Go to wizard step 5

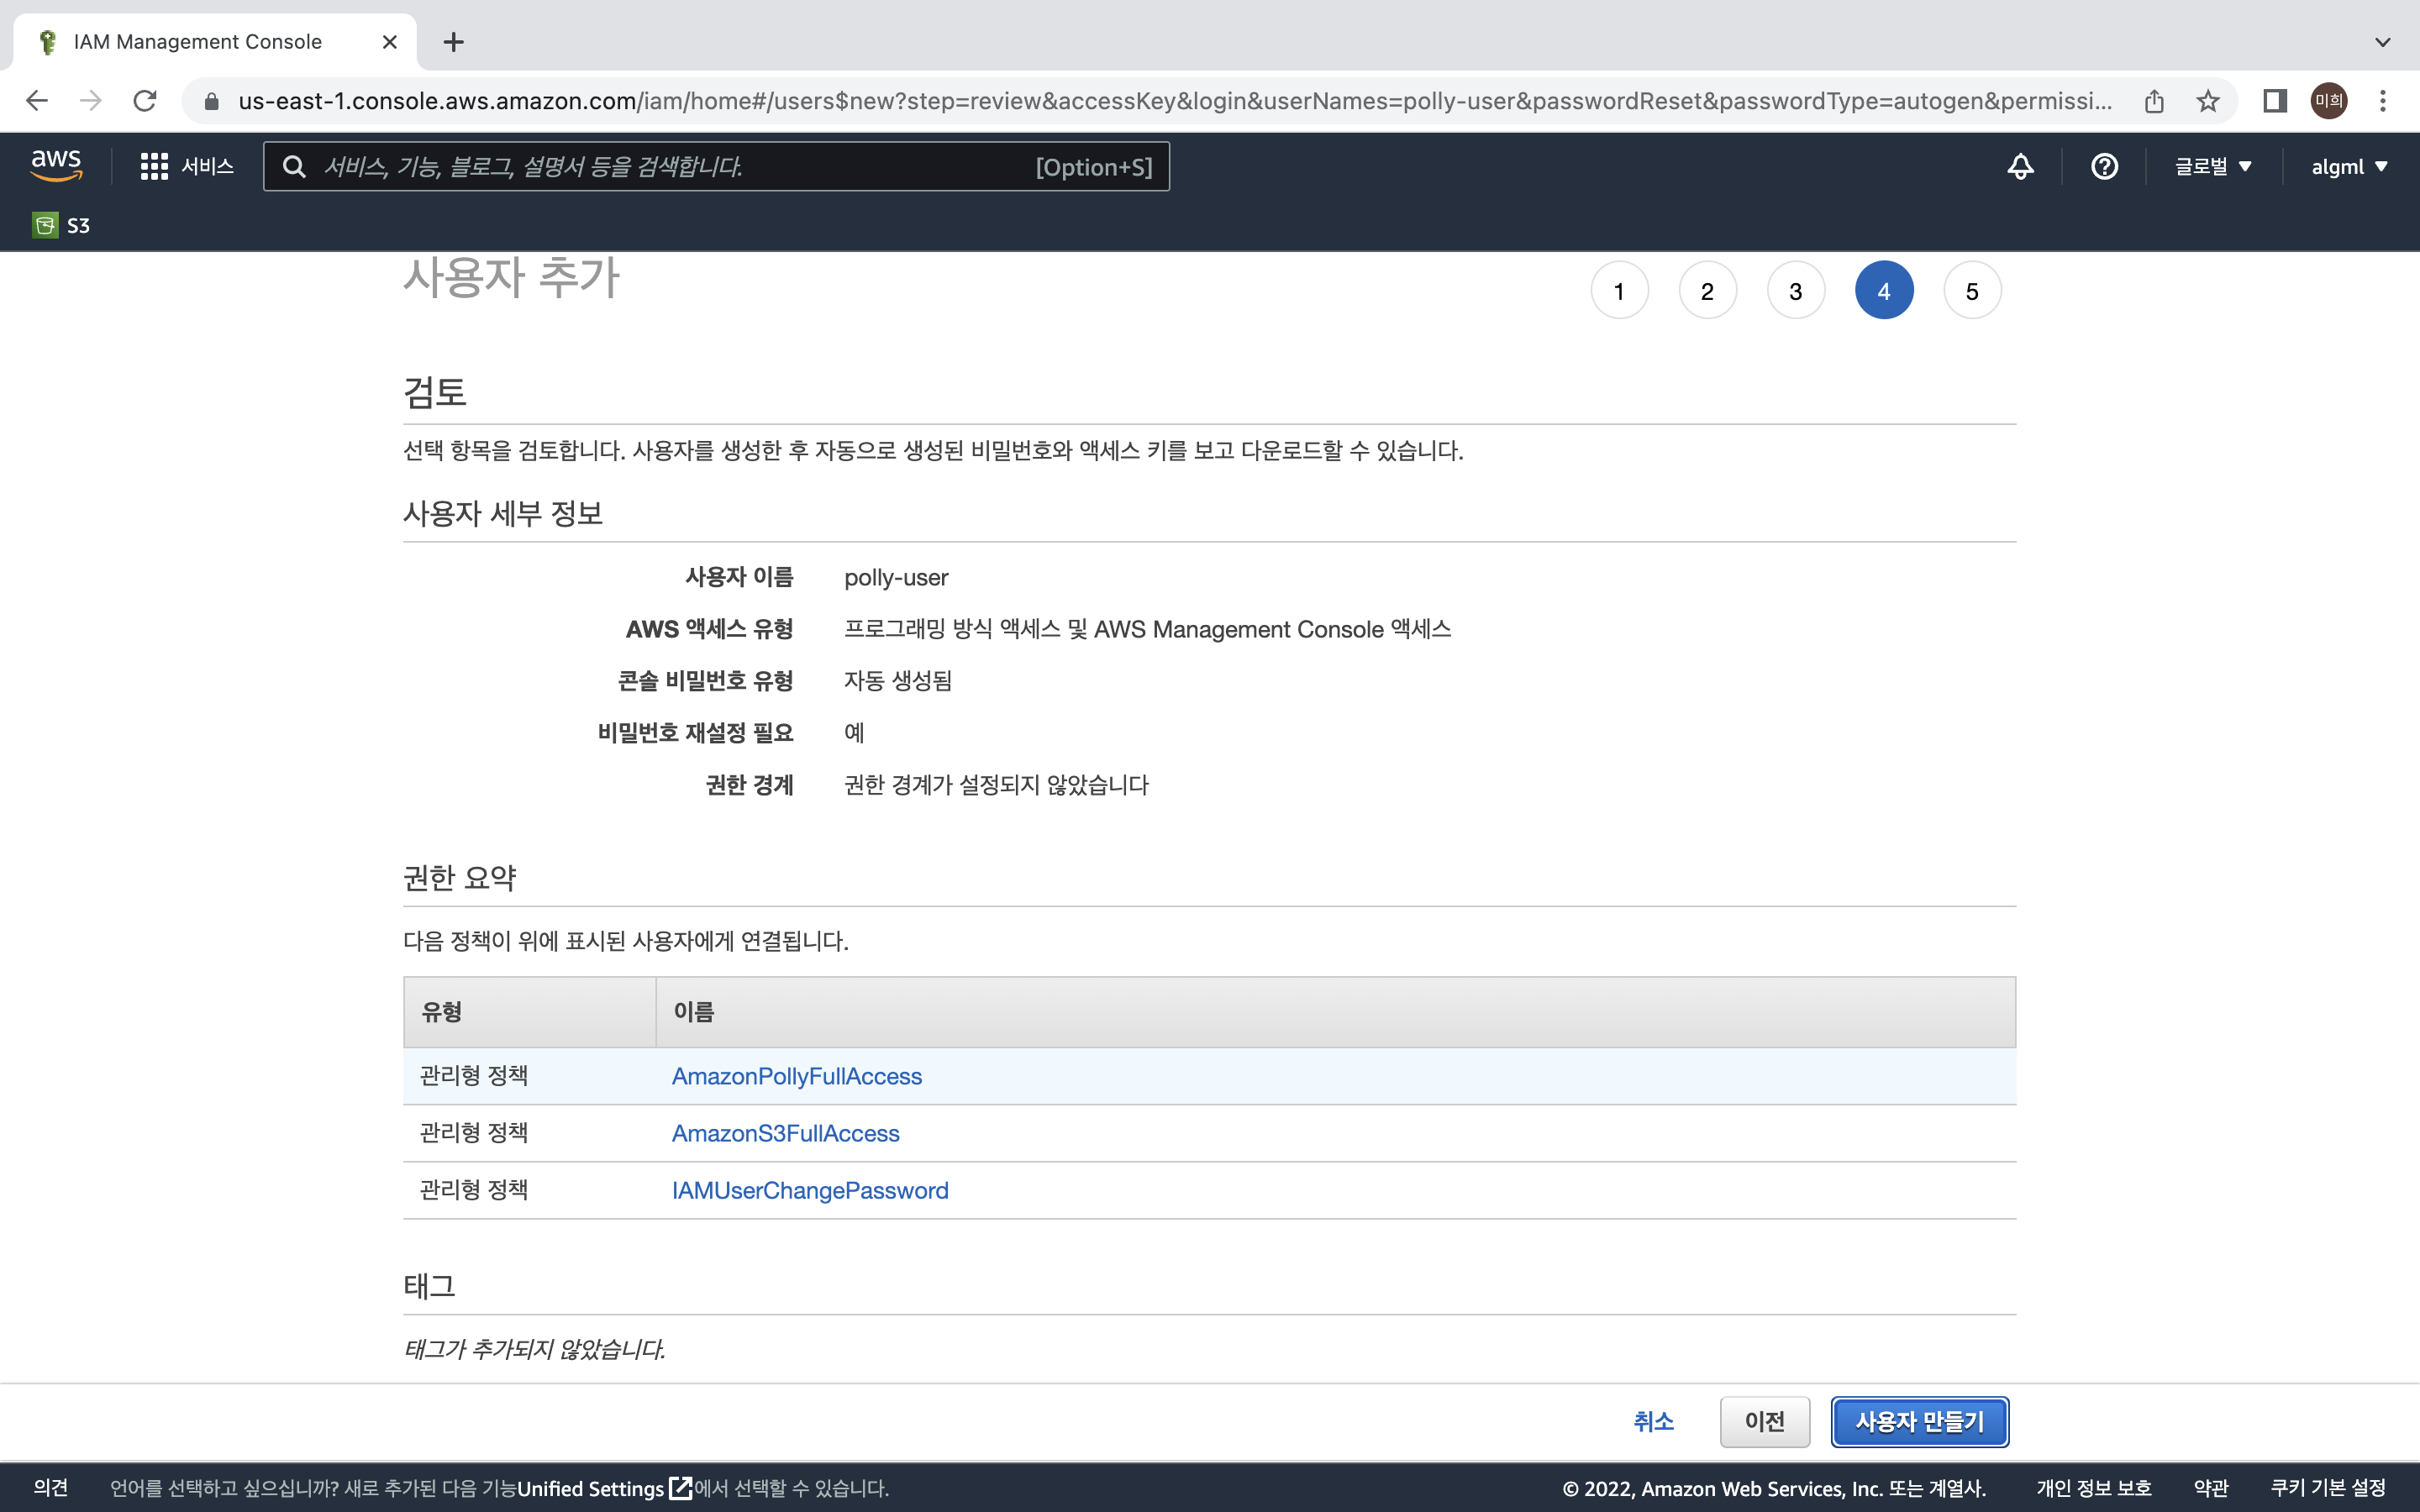(x=1972, y=291)
